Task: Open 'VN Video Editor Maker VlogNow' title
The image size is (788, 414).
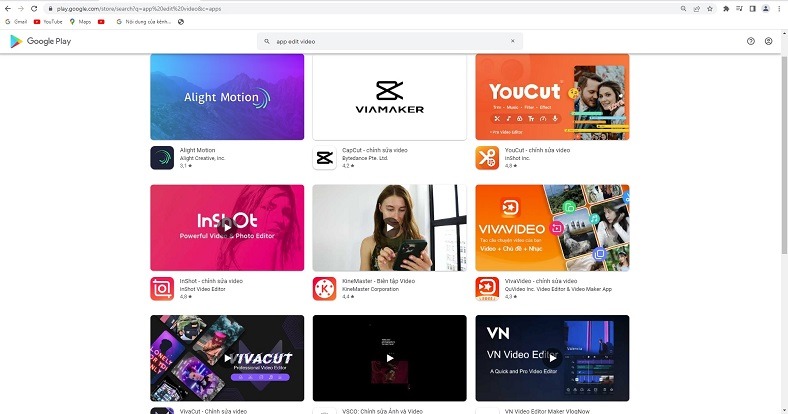Action: (547, 411)
